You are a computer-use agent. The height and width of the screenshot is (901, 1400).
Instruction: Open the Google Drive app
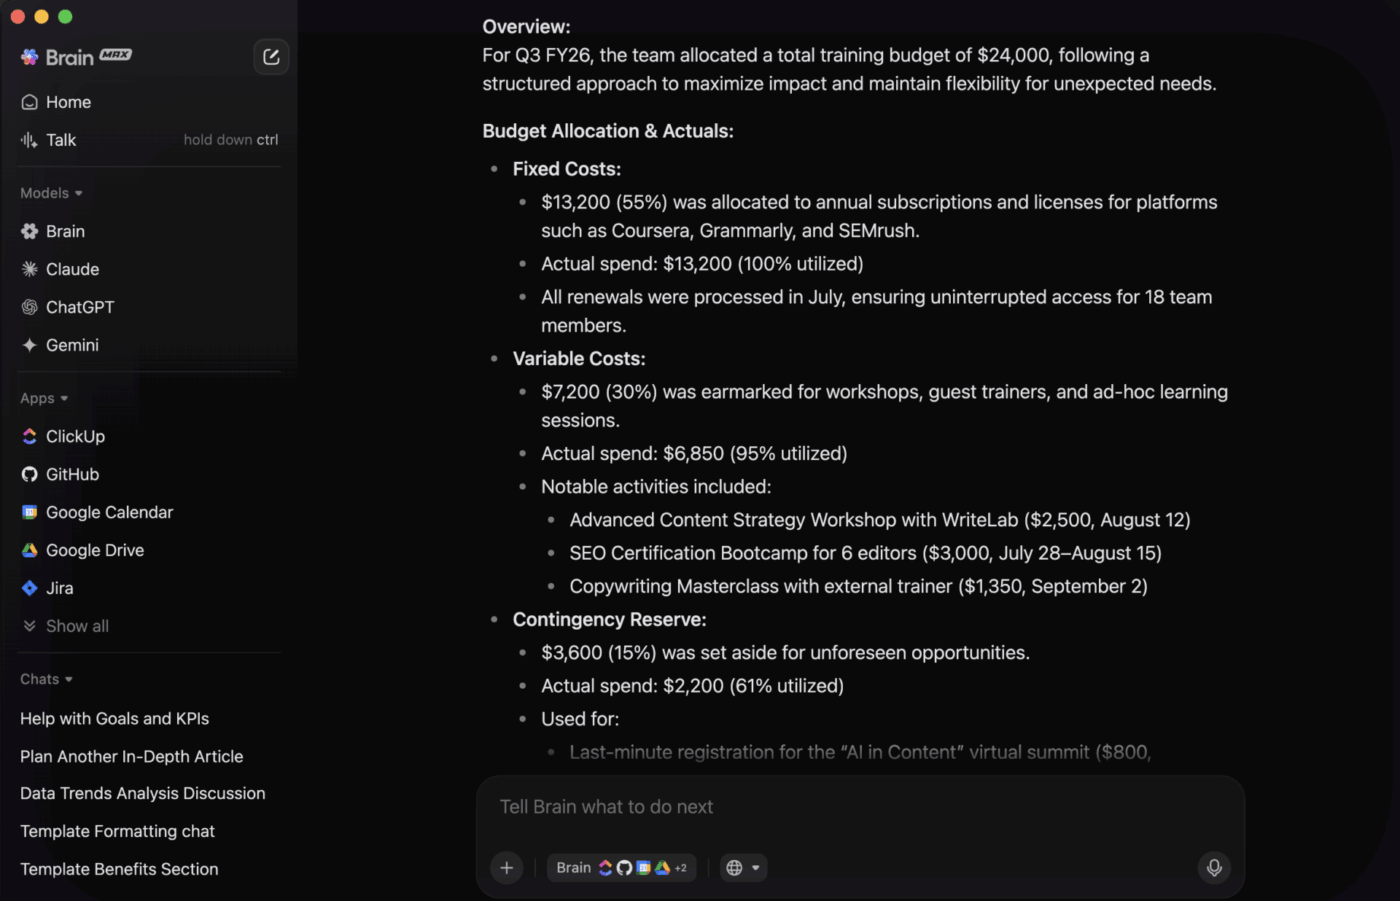click(x=150, y=550)
